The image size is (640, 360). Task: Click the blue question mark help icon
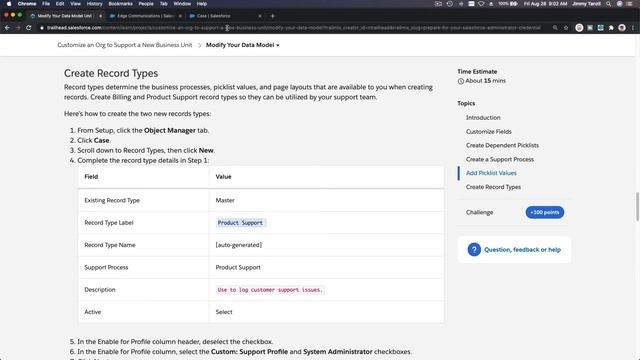click(x=474, y=249)
